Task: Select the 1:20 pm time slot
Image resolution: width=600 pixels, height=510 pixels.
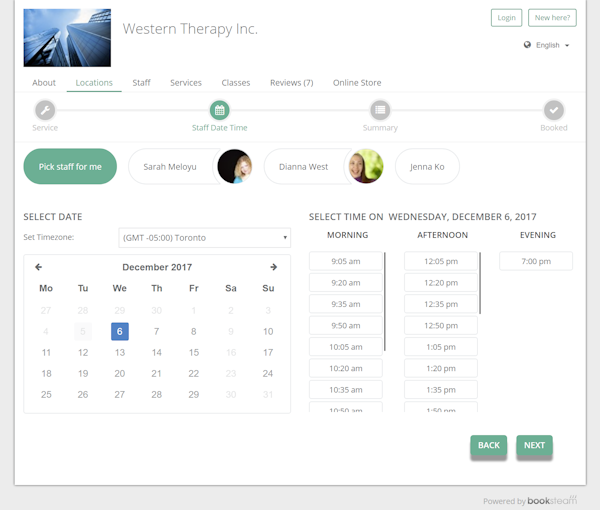Action: [x=441, y=368]
